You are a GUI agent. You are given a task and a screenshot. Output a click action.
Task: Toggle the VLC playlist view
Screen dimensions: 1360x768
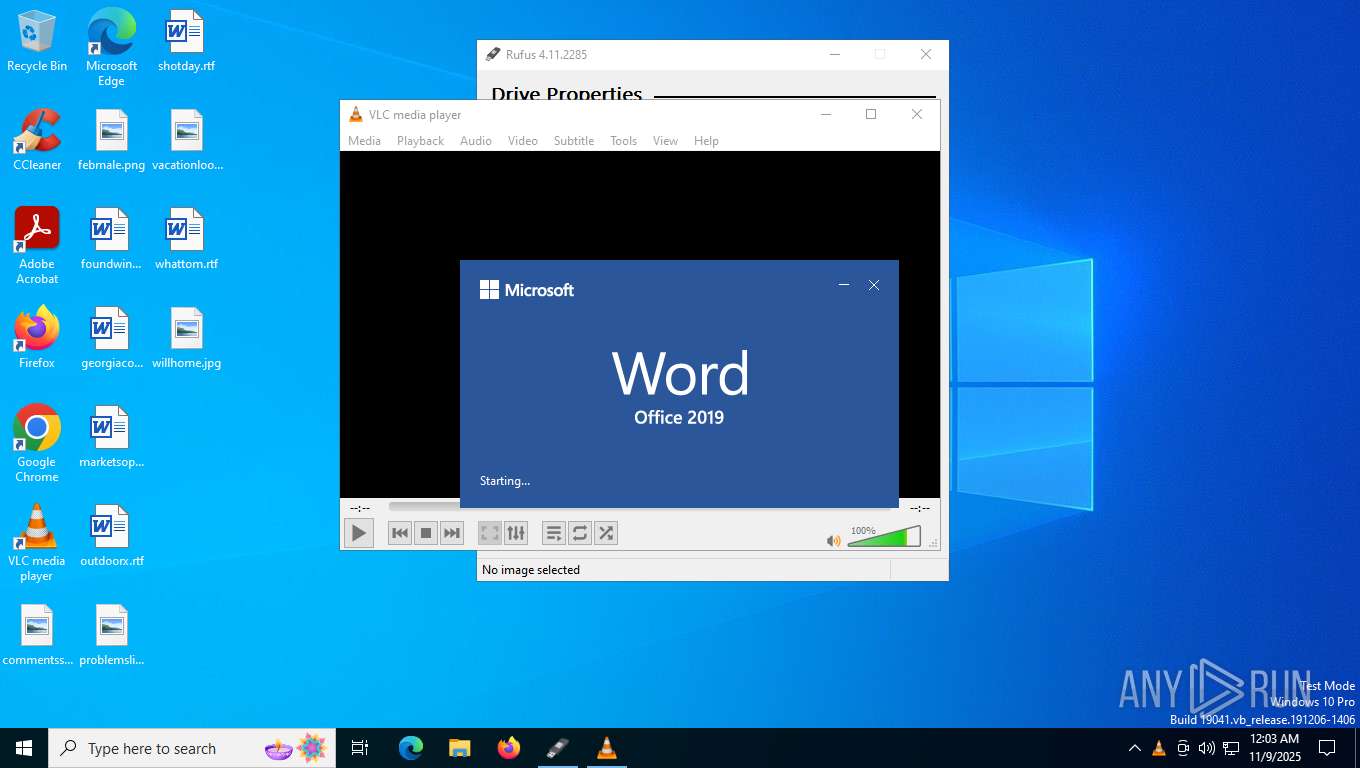(x=554, y=533)
